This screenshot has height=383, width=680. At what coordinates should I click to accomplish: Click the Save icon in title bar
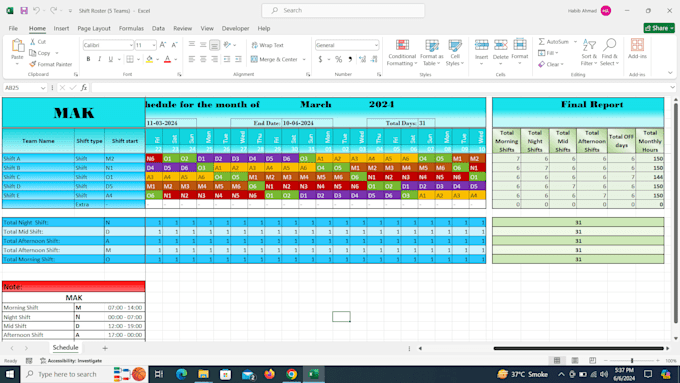(24, 10)
